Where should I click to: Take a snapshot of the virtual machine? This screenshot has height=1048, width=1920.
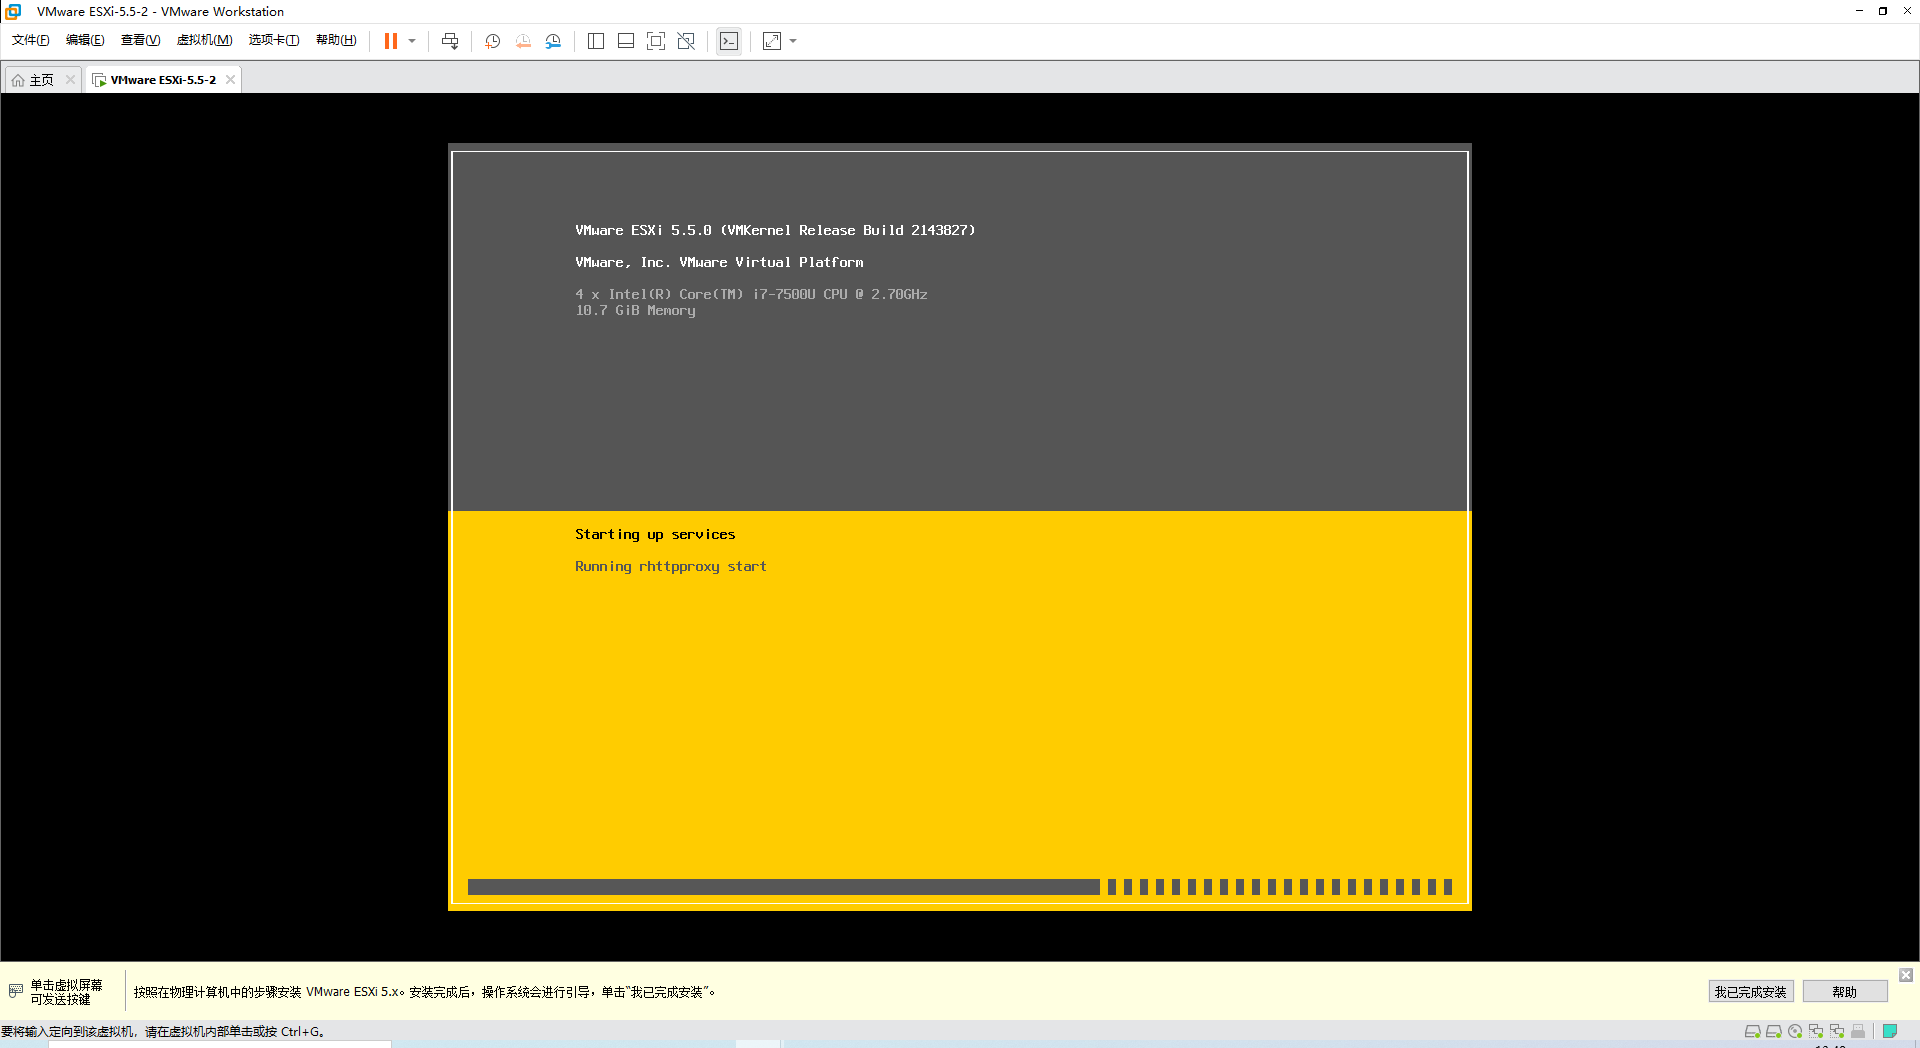(492, 41)
